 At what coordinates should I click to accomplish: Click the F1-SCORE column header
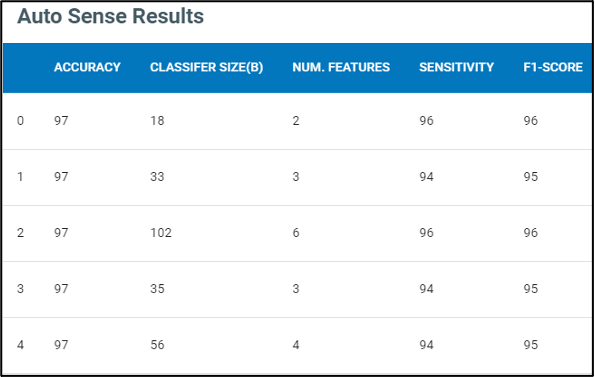(553, 67)
